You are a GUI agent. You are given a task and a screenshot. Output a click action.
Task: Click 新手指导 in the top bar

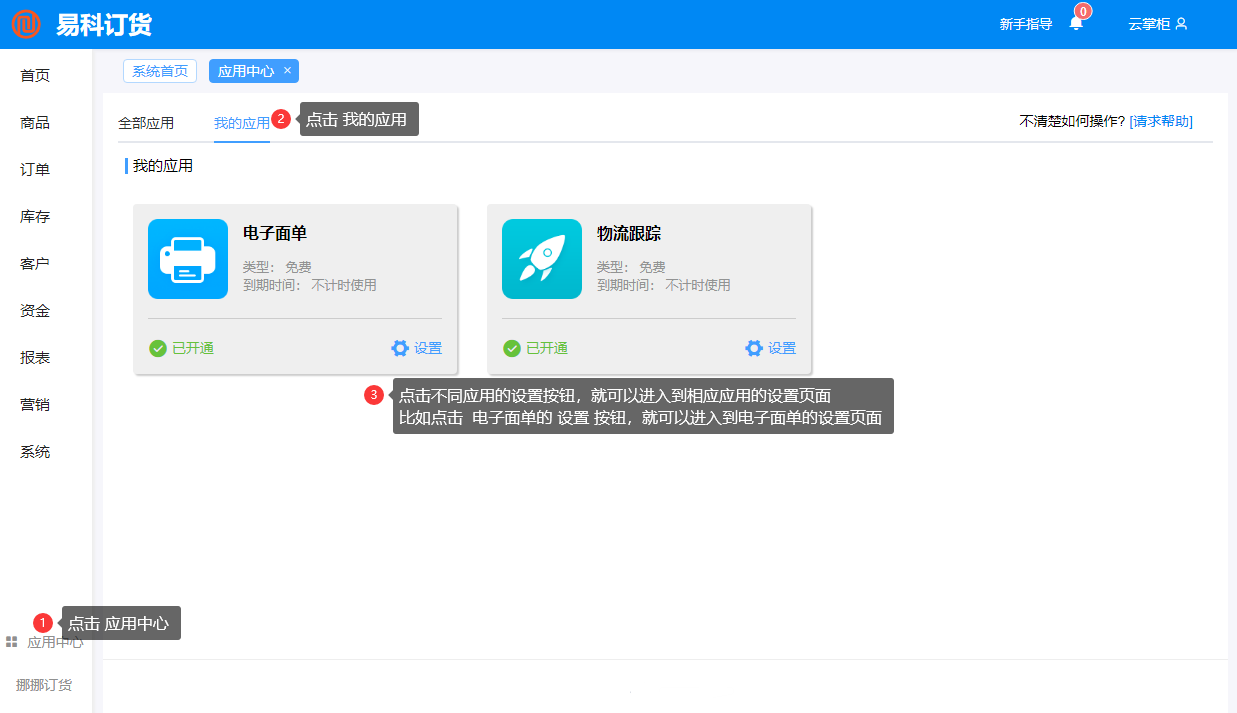pyautogui.click(x=1025, y=24)
